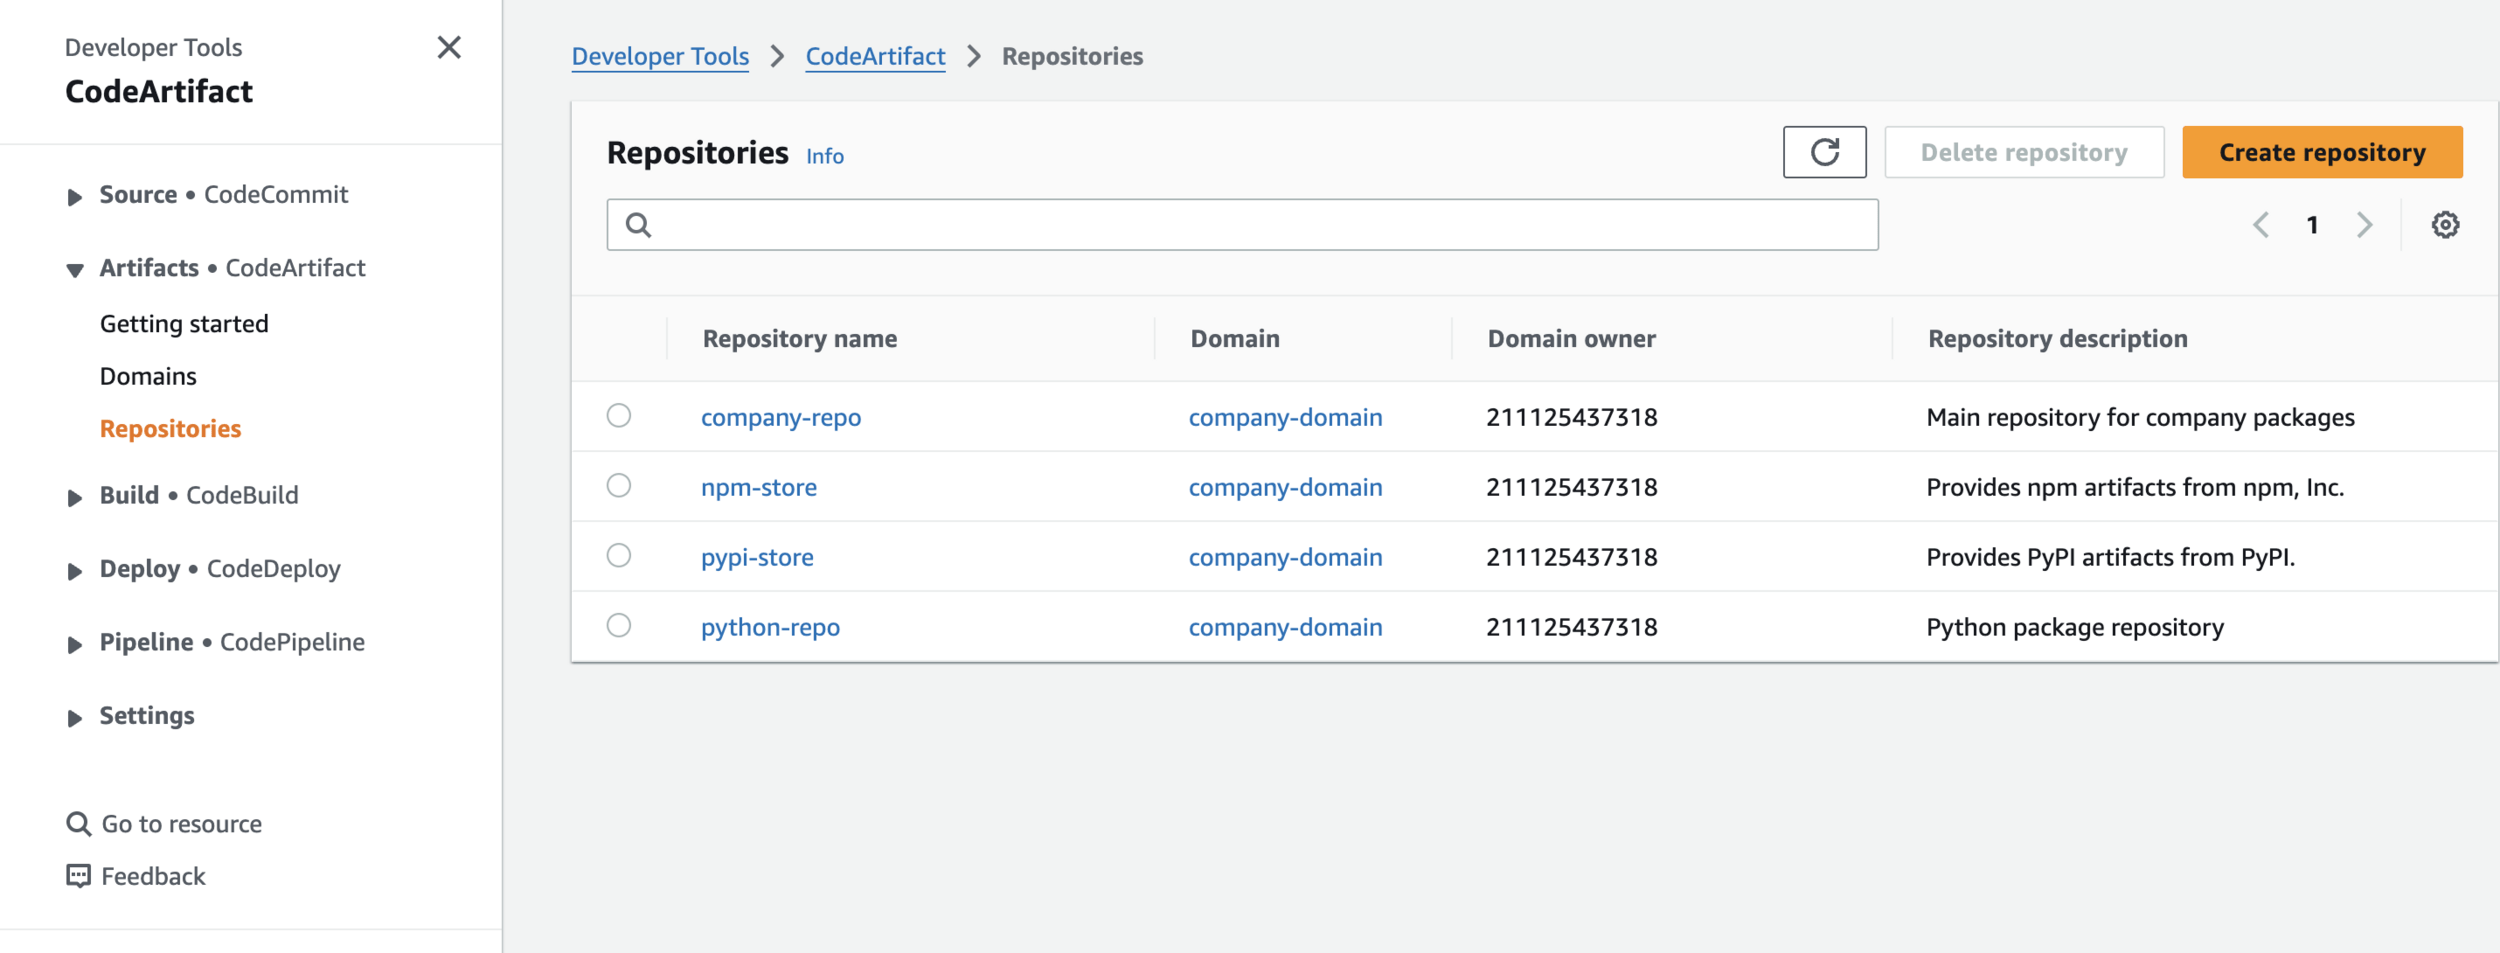The width and height of the screenshot is (2500, 953).
Task: Click 'Provides npm artifacts from npm, Inc.' text
Action: (2135, 487)
